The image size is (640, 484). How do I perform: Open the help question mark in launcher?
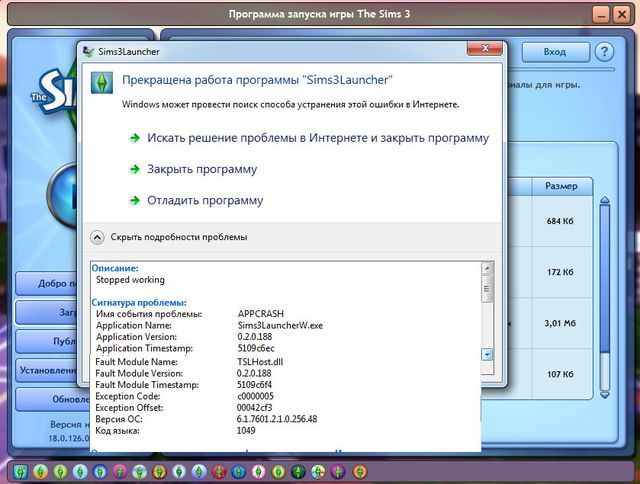click(x=604, y=52)
